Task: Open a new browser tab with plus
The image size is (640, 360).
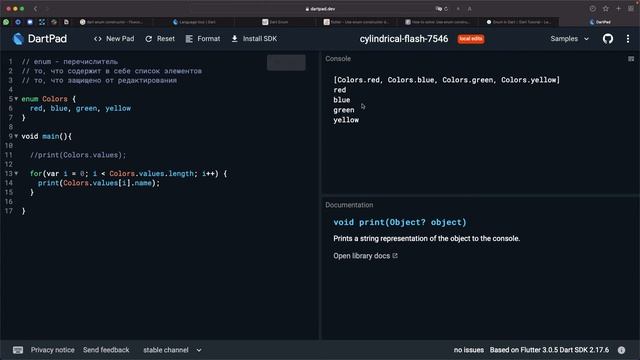Action: tap(618, 9)
